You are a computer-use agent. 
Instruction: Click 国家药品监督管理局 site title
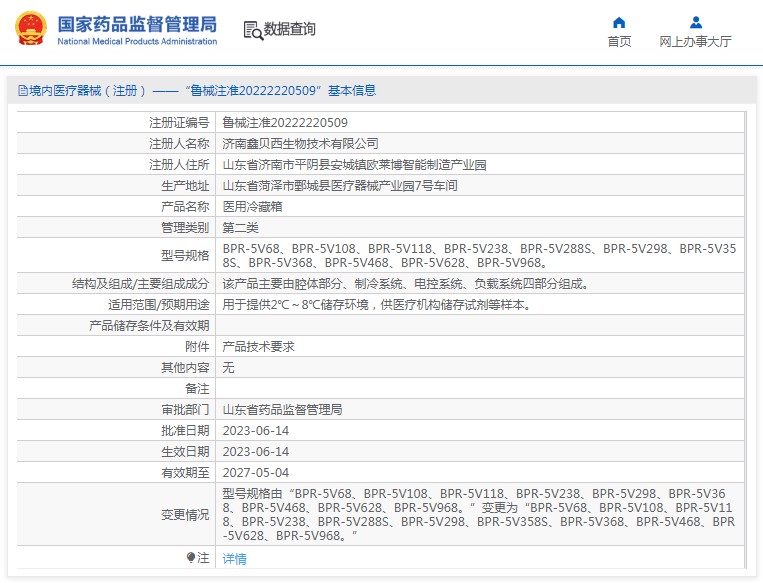[x=137, y=24]
